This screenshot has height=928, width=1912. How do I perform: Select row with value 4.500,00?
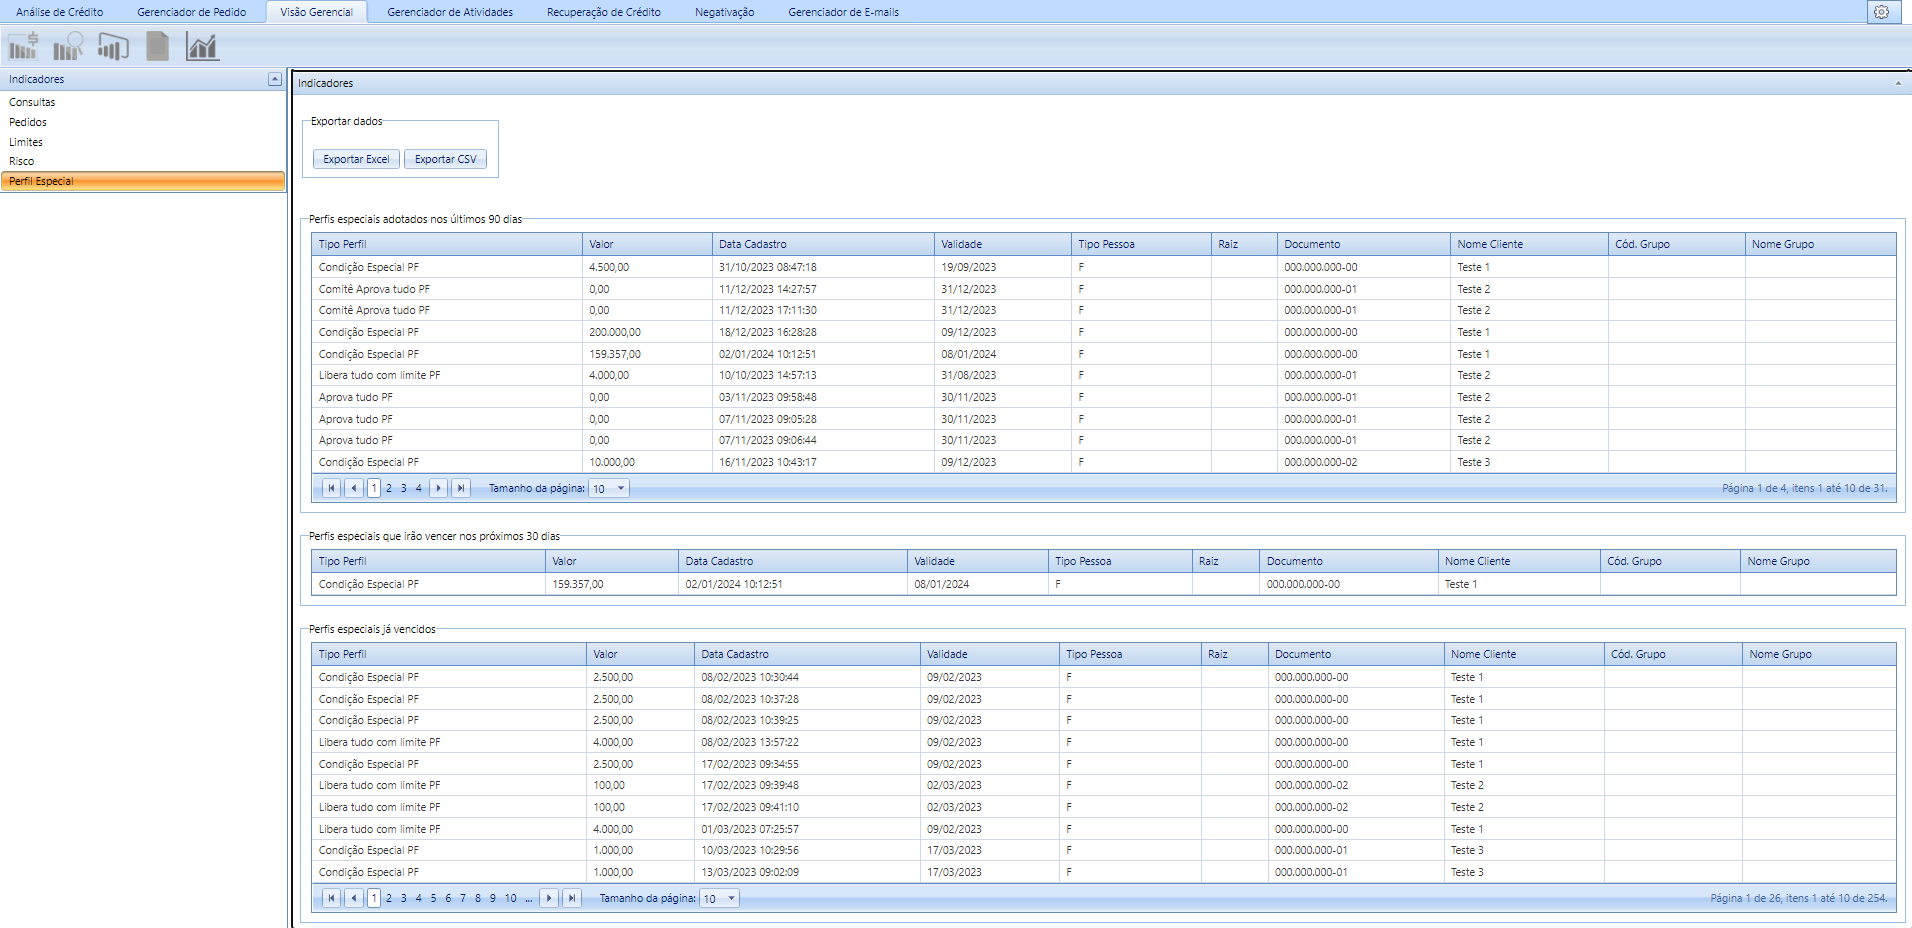pos(1103,267)
